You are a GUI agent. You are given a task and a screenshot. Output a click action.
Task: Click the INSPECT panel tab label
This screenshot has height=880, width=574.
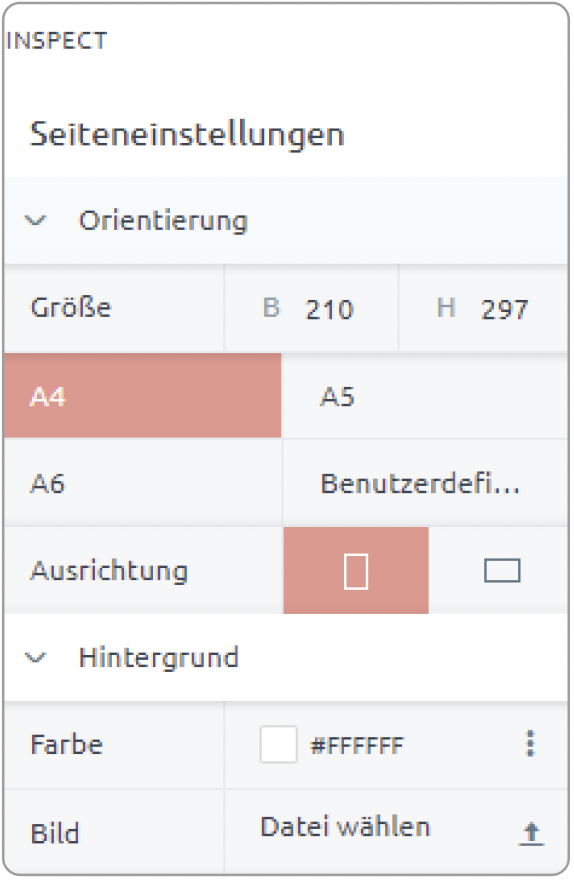point(56,41)
